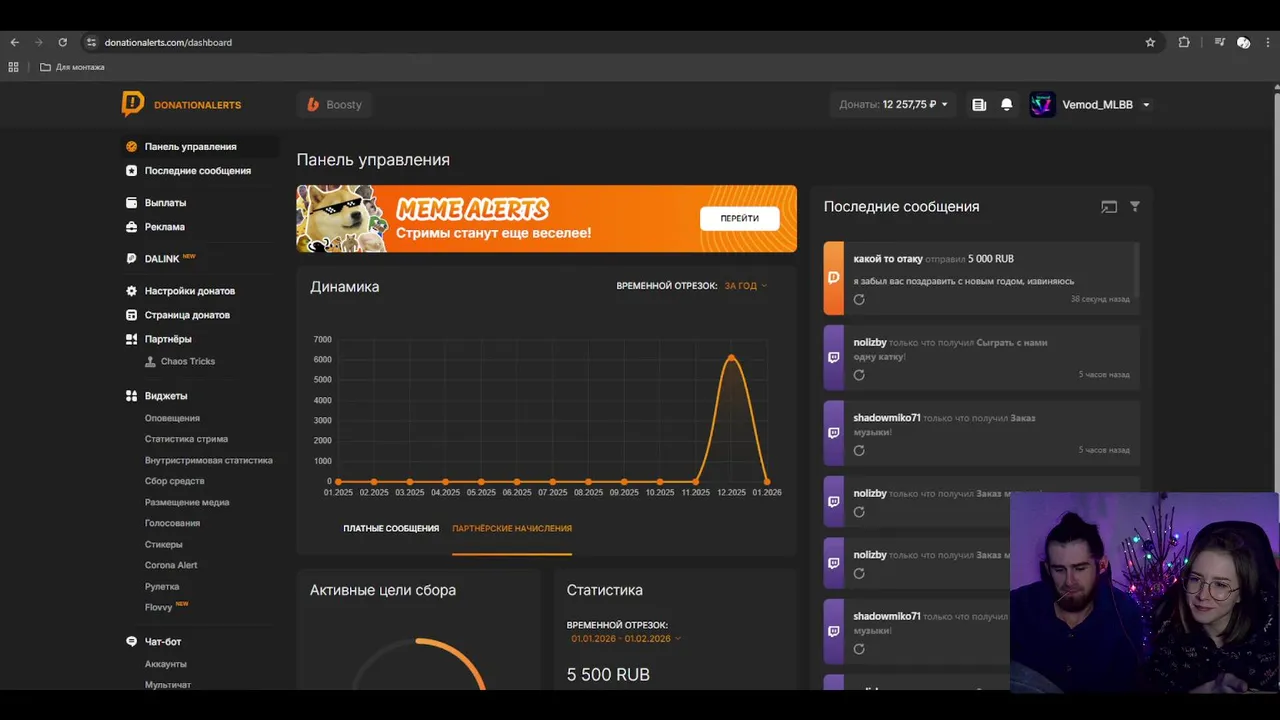Open Chaos Tricks partner link
Screen dimensions: 1280x720
187,361
